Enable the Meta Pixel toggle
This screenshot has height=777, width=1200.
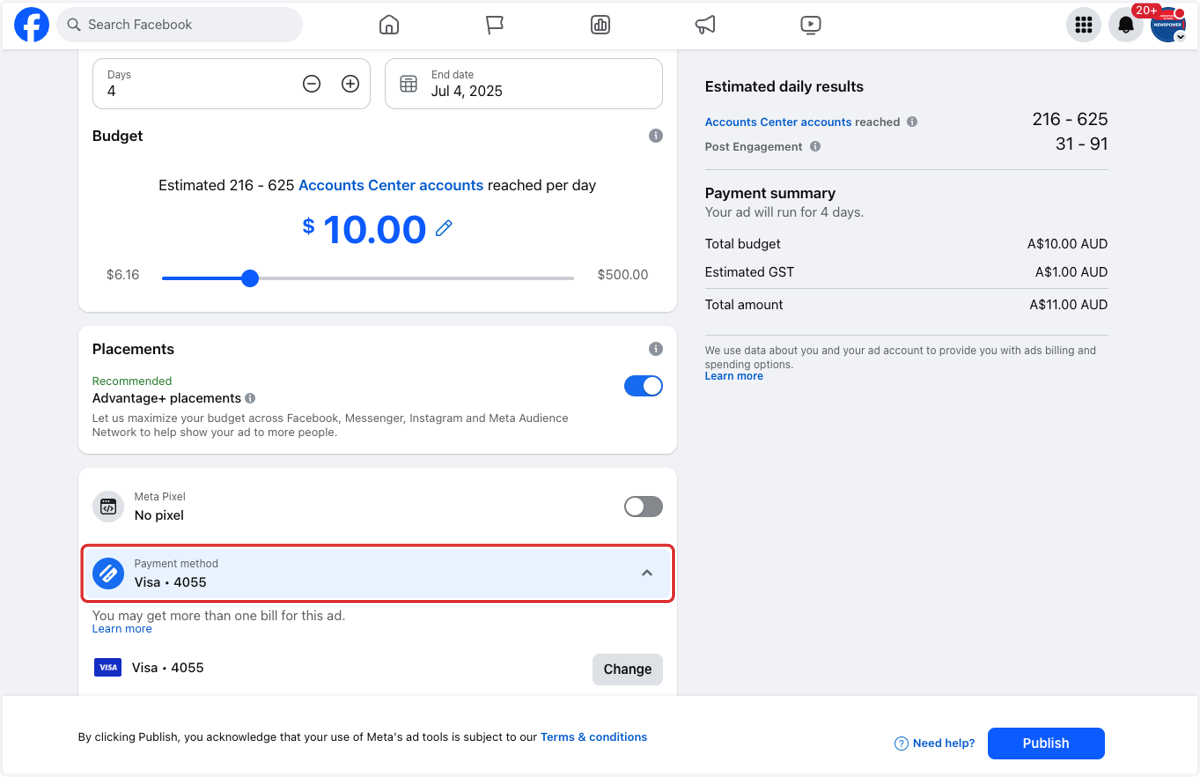pyautogui.click(x=643, y=507)
